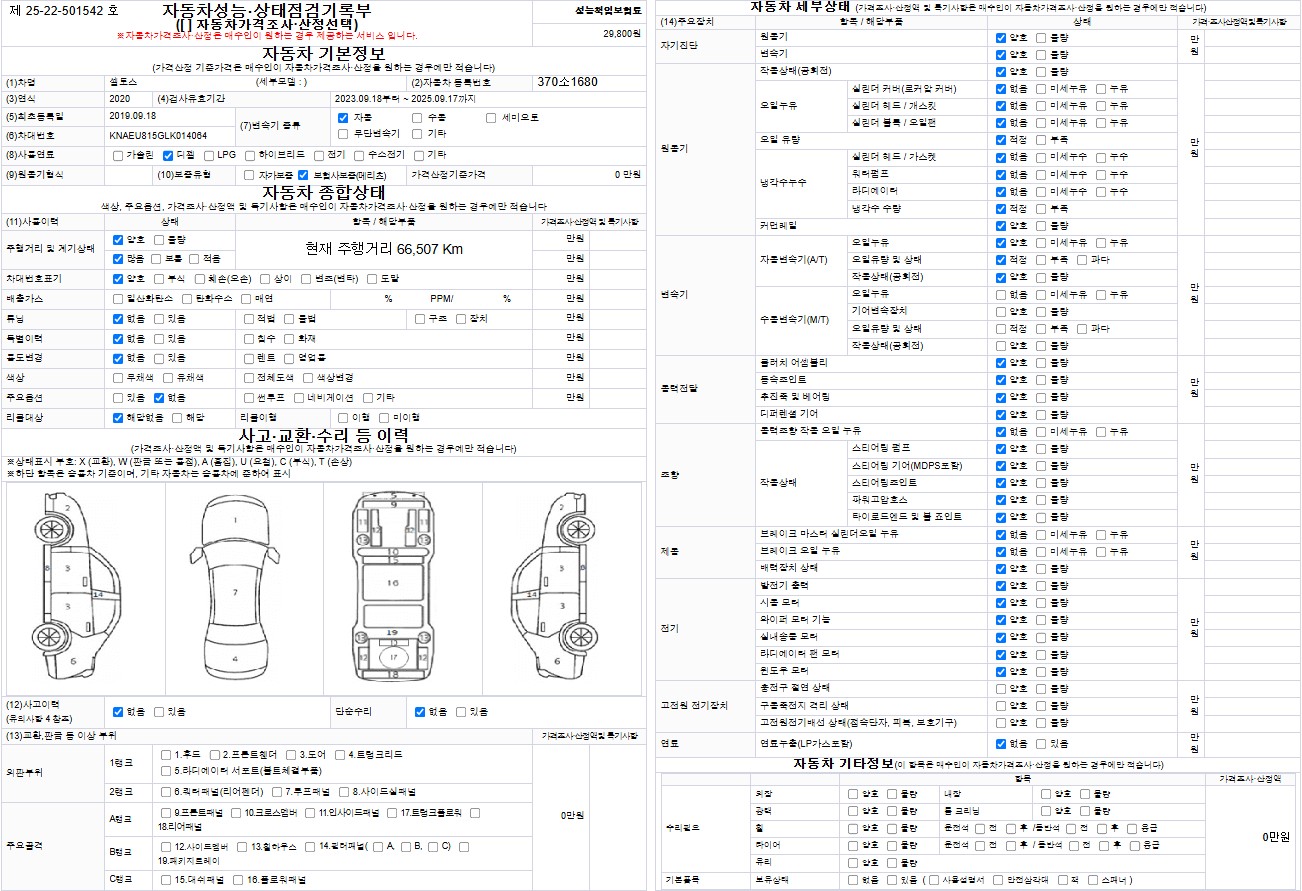Tick 15.대쉬패널 in C랭크
The width and height of the screenshot is (1302, 891).
pos(166,880)
